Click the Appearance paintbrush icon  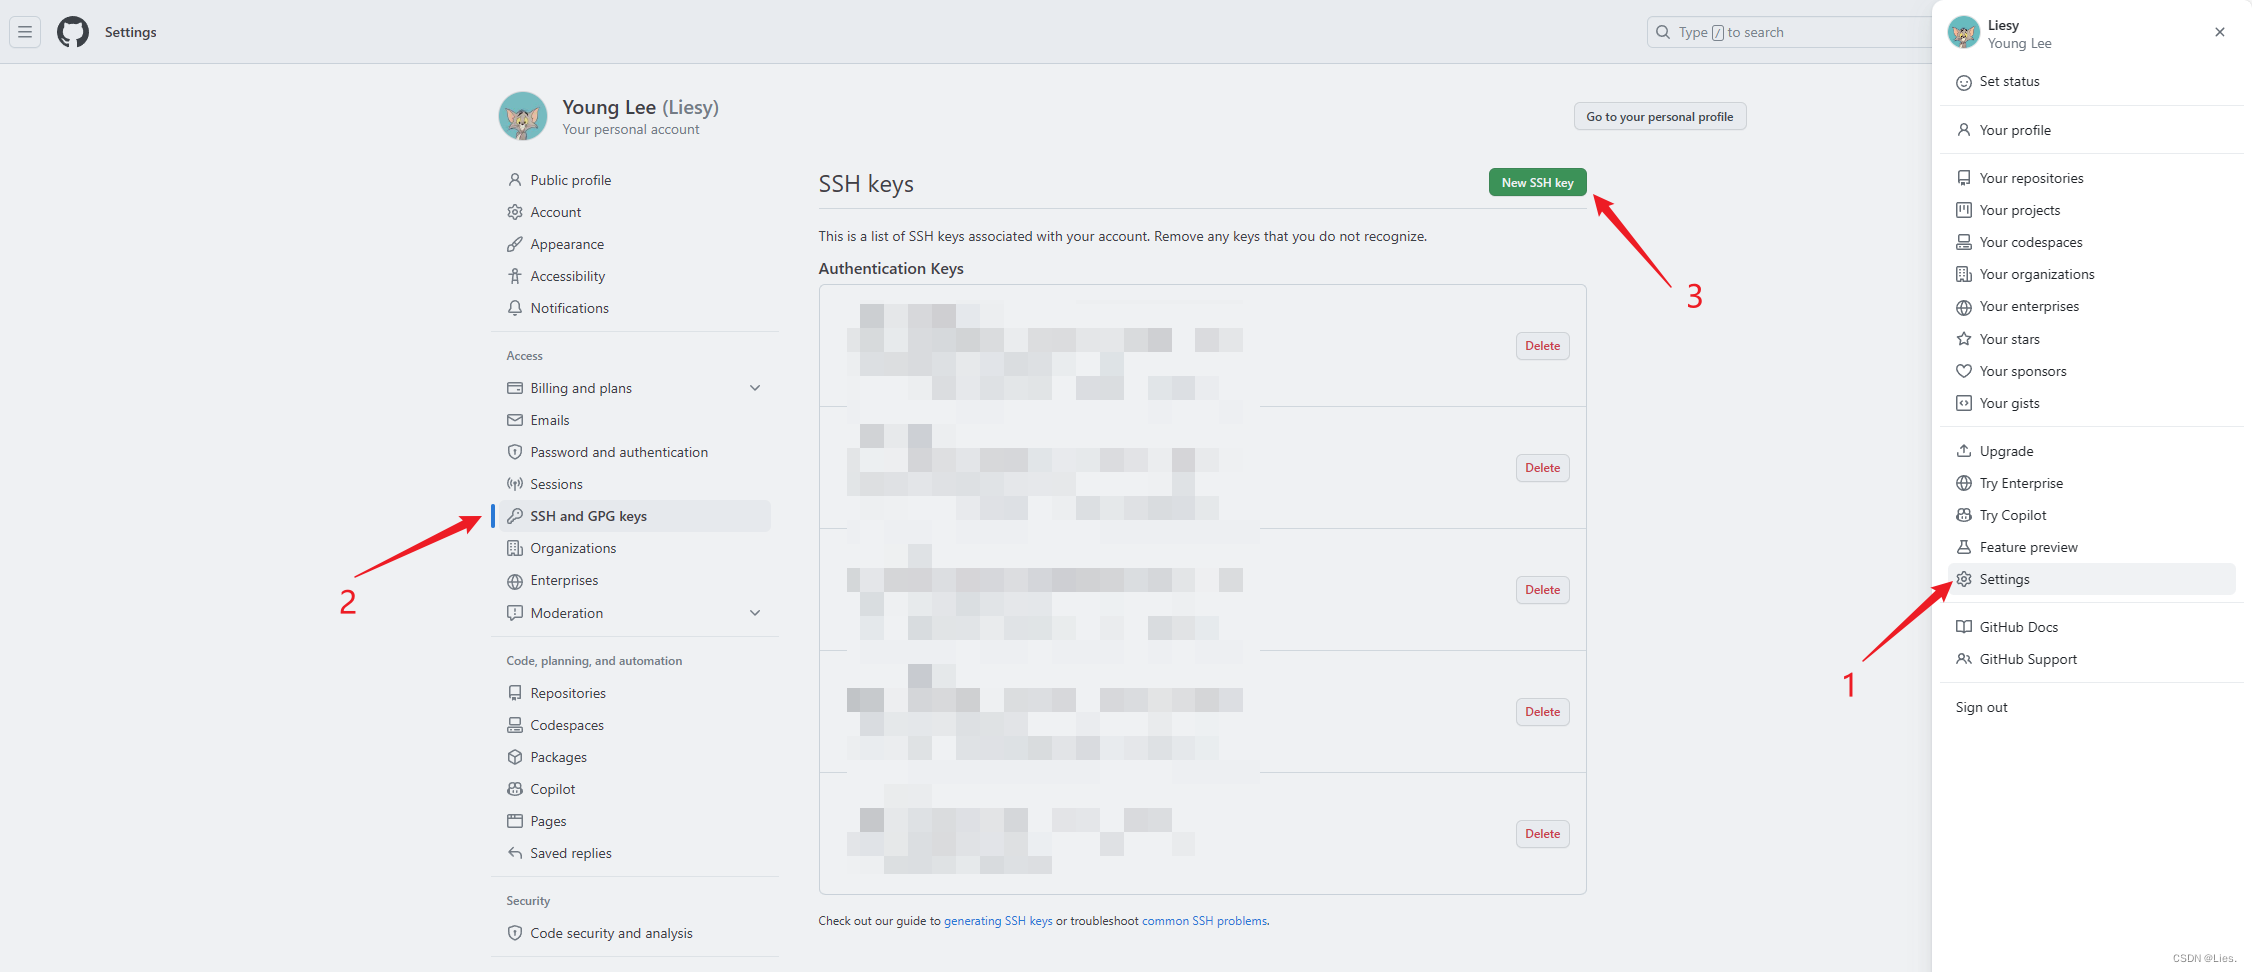[x=515, y=244]
